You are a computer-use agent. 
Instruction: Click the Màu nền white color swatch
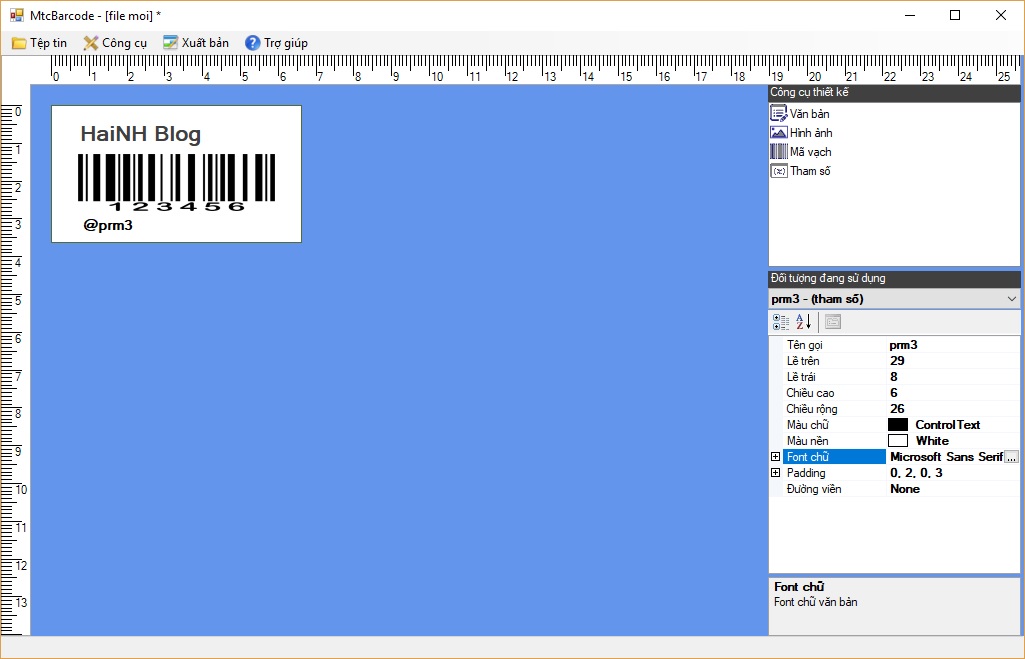[x=898, y=441]
